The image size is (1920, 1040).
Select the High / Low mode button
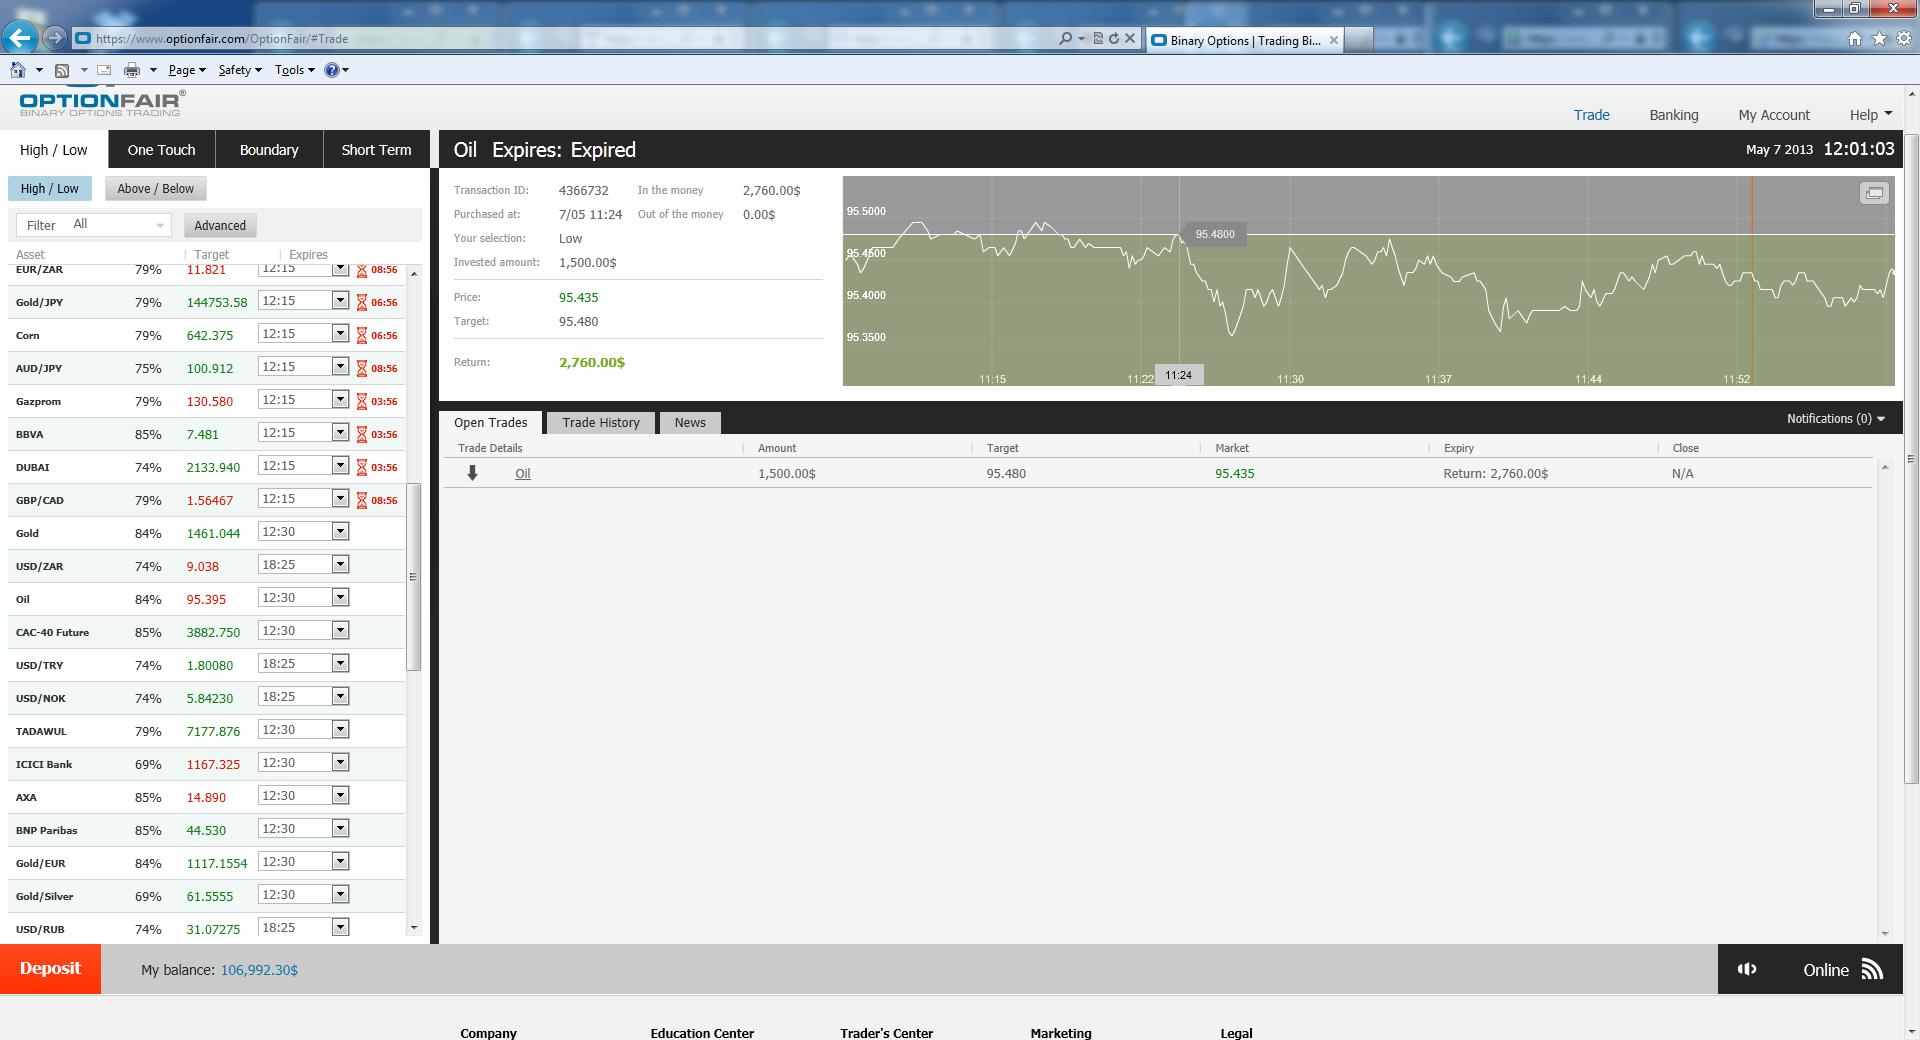point(50,188)
